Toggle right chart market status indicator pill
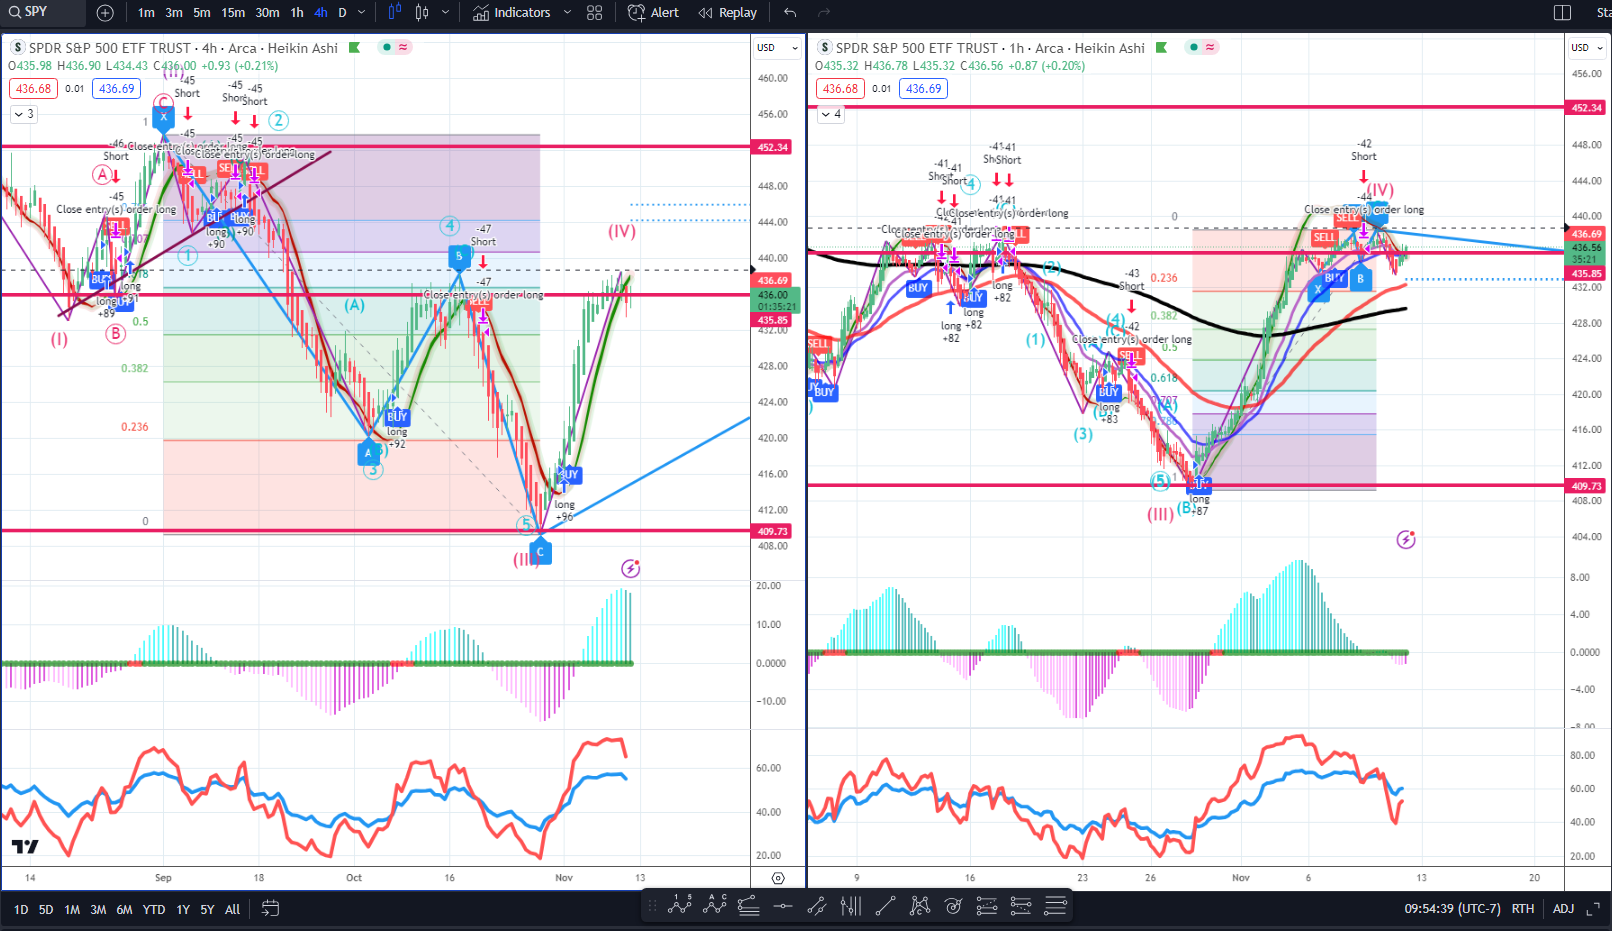This screenshot has height=931, width=1612. click(x=1201, y=47)
